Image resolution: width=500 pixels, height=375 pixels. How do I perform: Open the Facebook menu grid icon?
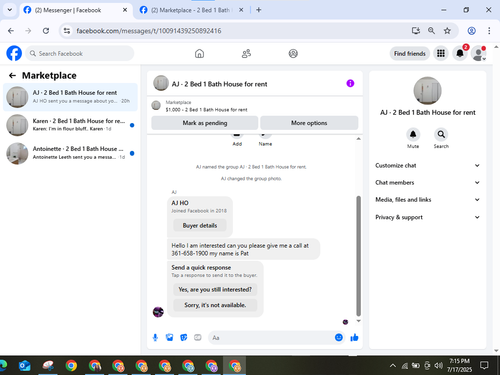(441, 53)
